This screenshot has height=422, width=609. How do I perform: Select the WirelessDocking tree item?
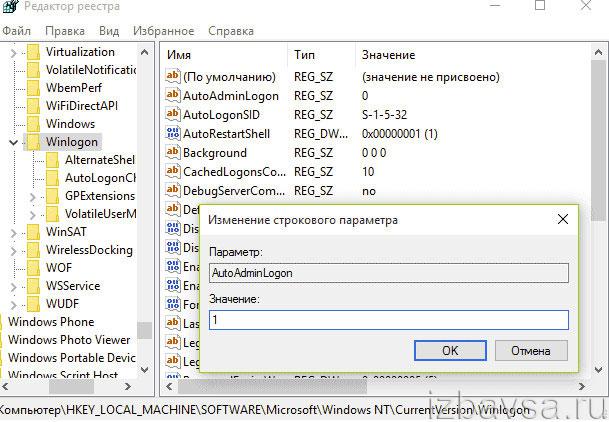tap(88, 250)
